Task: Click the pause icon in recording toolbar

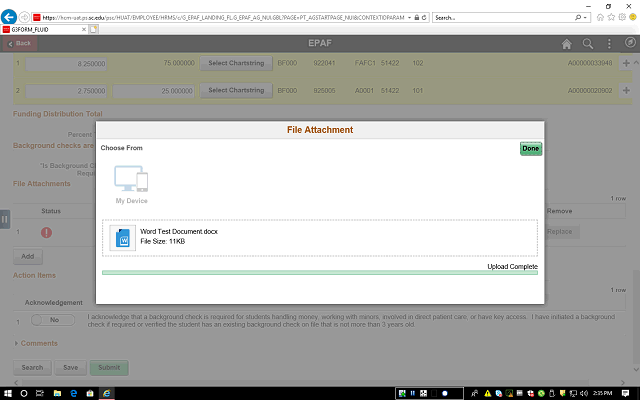Action: tap(413, 393)
